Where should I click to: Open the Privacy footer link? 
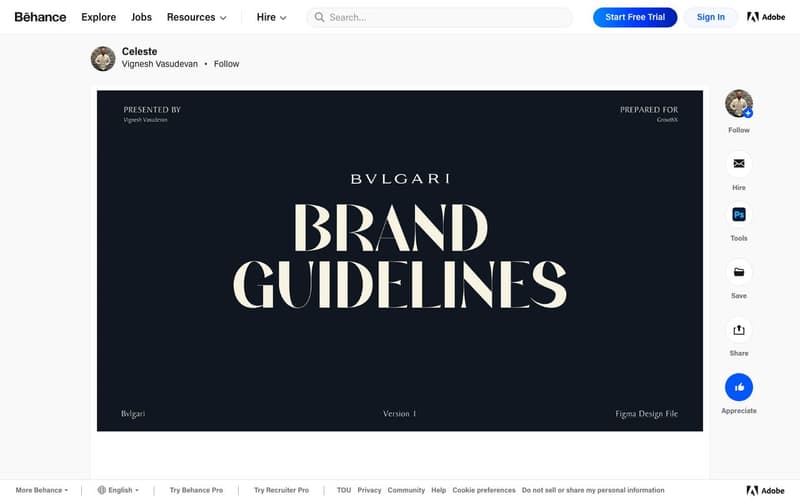point(369,490)
